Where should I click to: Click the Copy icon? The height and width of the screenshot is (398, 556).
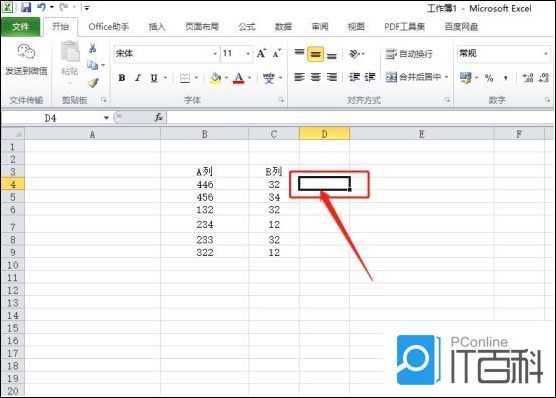[93, 65]
